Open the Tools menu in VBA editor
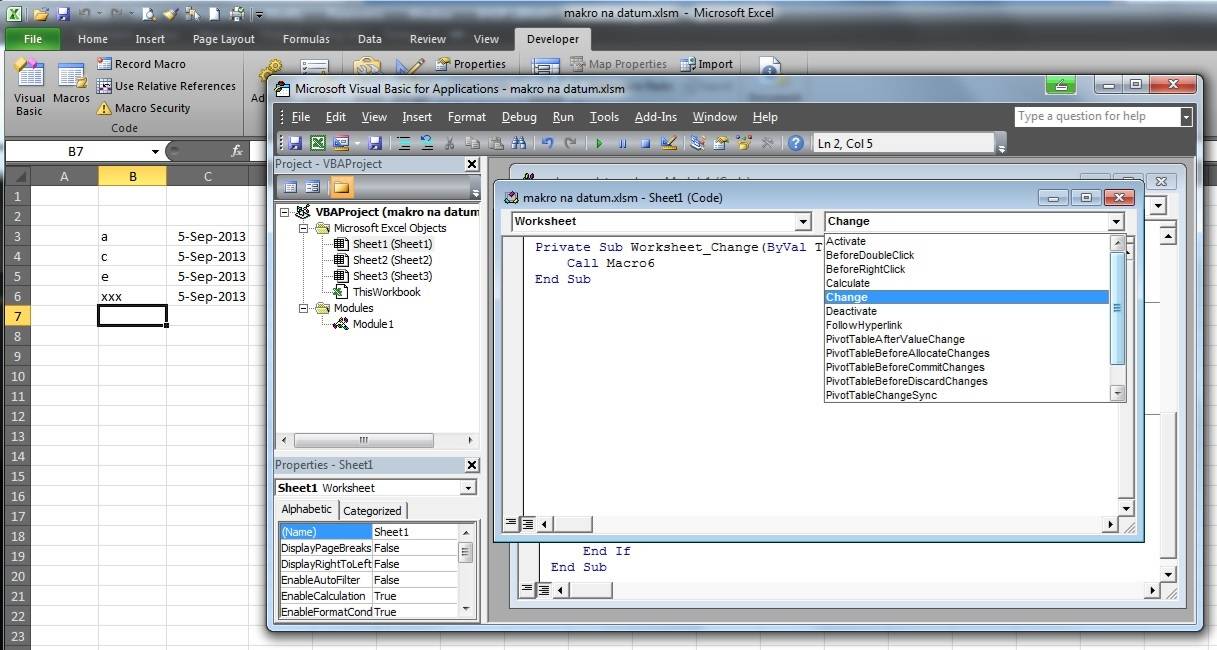Screen dimensions: 1217x650 (604, 117)
